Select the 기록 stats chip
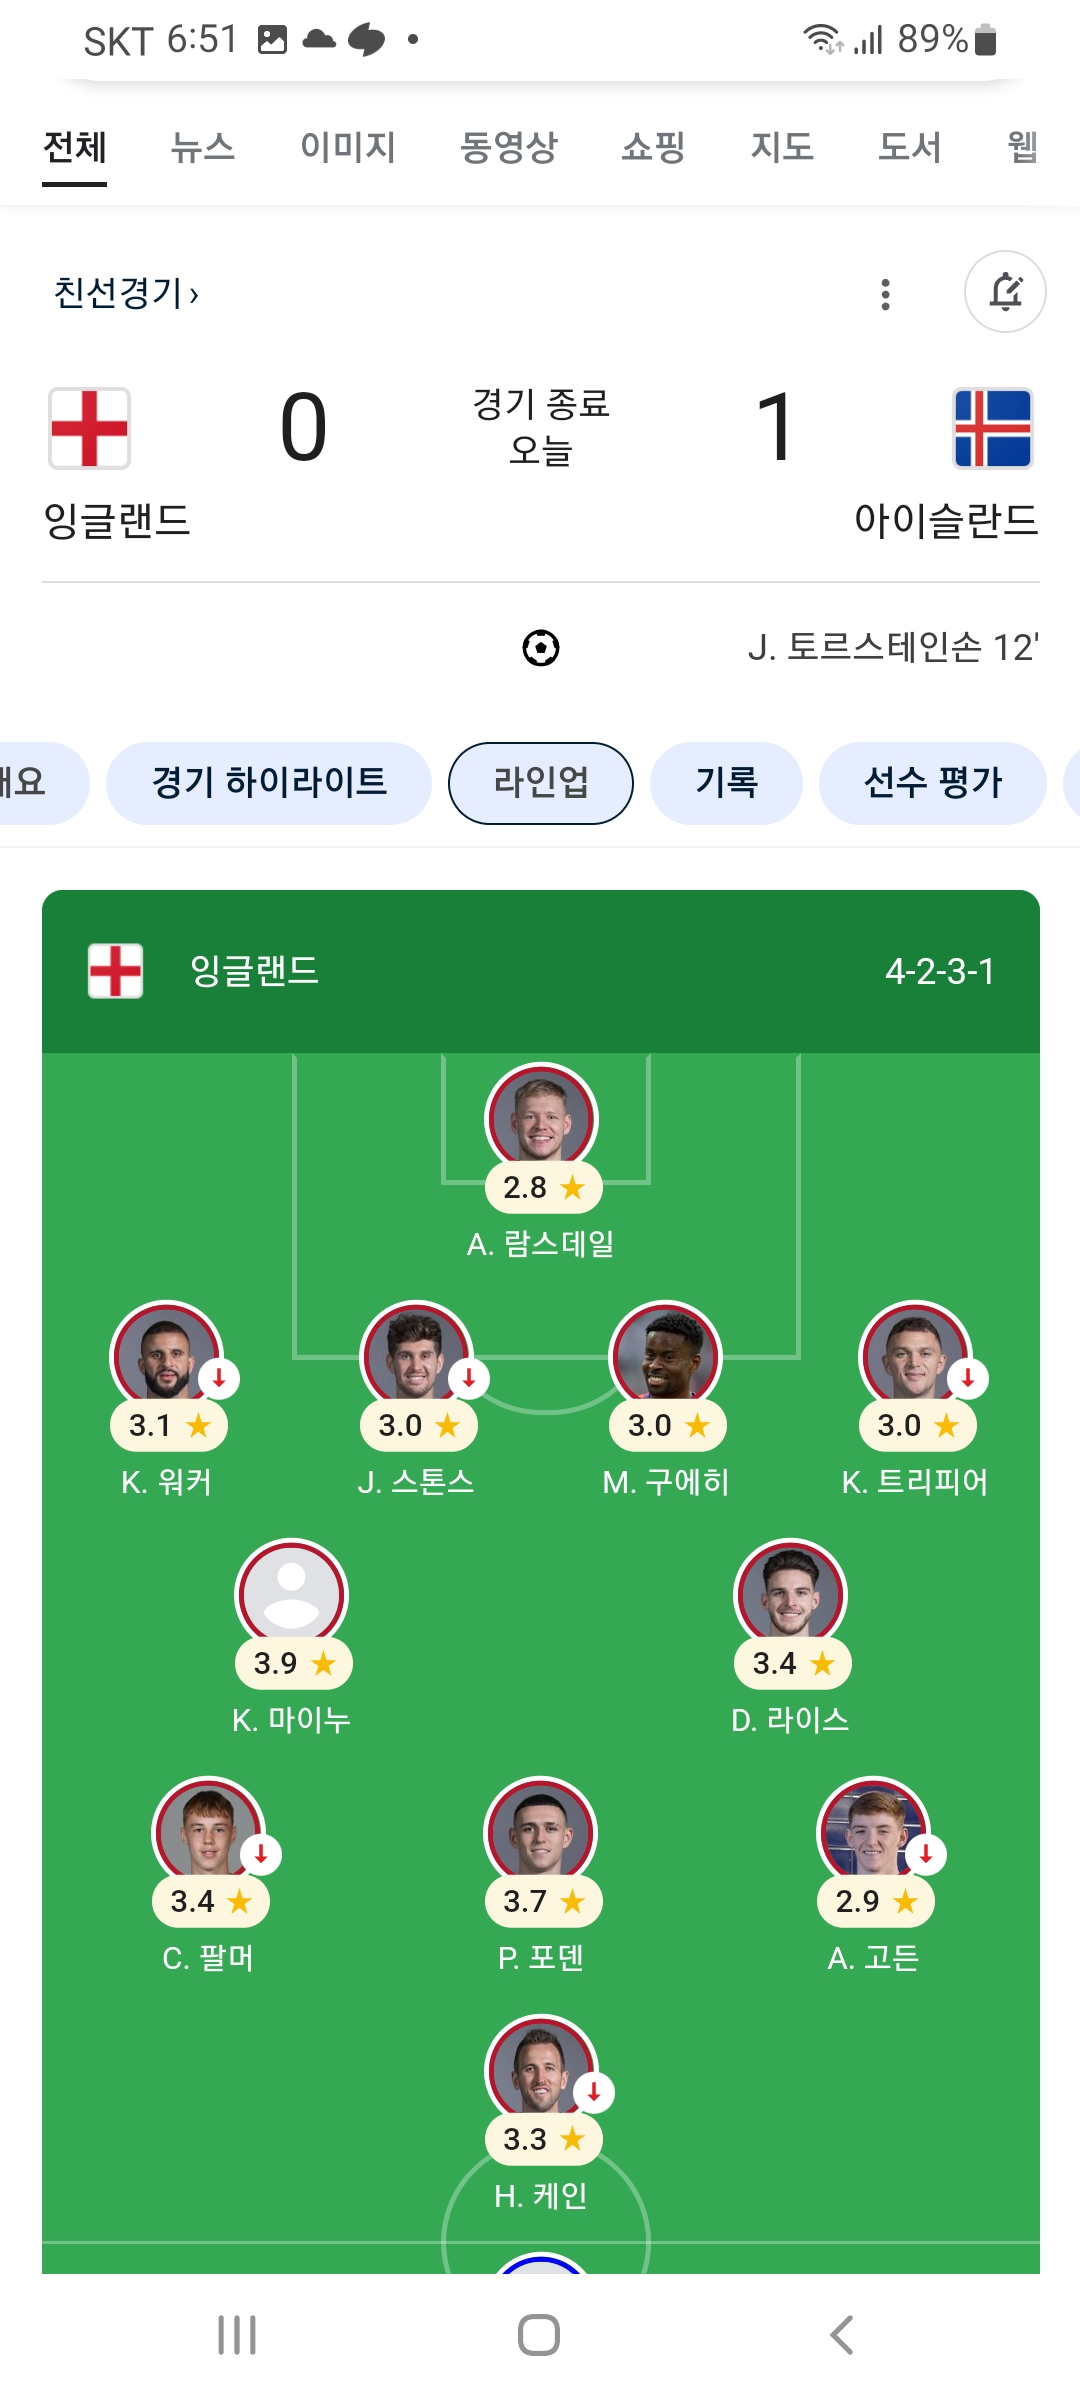The image size is (1080, 2400). [x=726, y=783]
